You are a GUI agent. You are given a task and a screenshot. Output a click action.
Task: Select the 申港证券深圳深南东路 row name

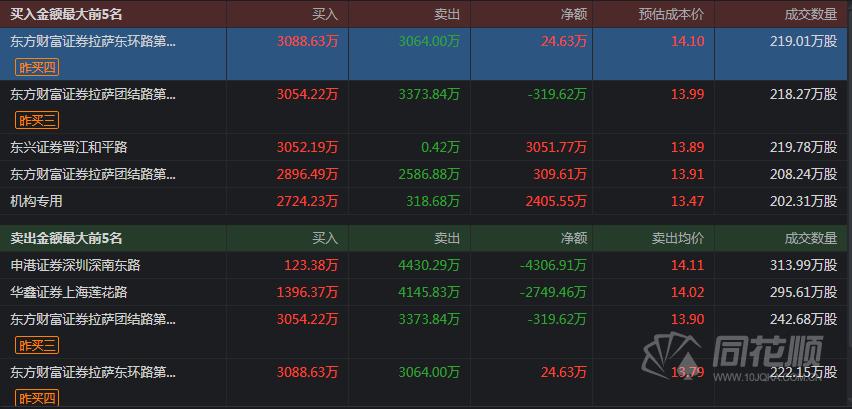[x=76, y=265]
